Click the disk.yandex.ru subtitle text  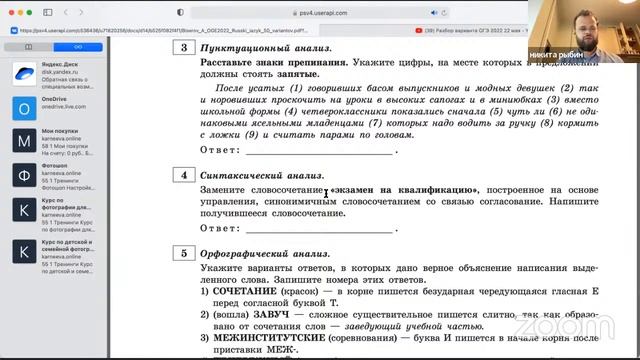coord(60,72)
